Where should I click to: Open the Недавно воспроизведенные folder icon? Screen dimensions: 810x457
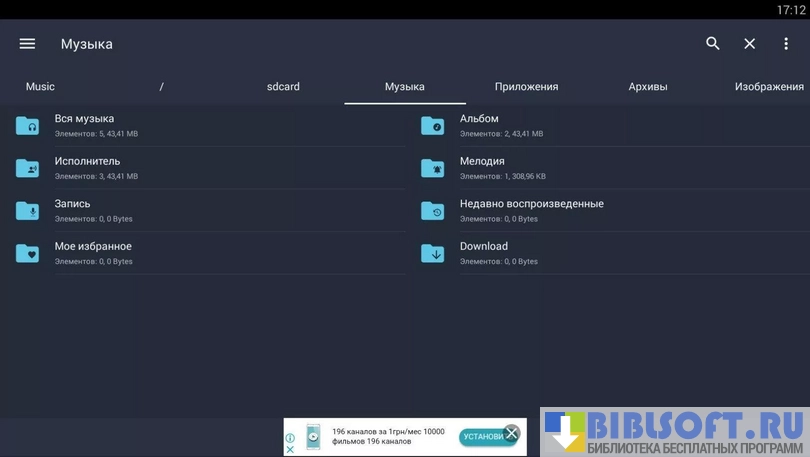click(x=433, y=211)
